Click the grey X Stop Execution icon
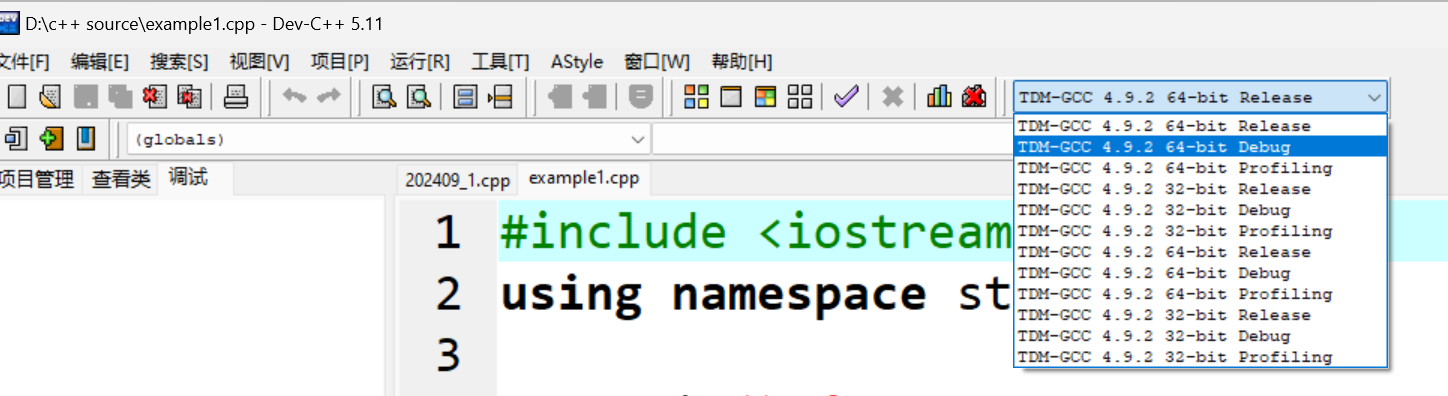1448x396 pixels. pyautogui.click(x=893, y=97)
